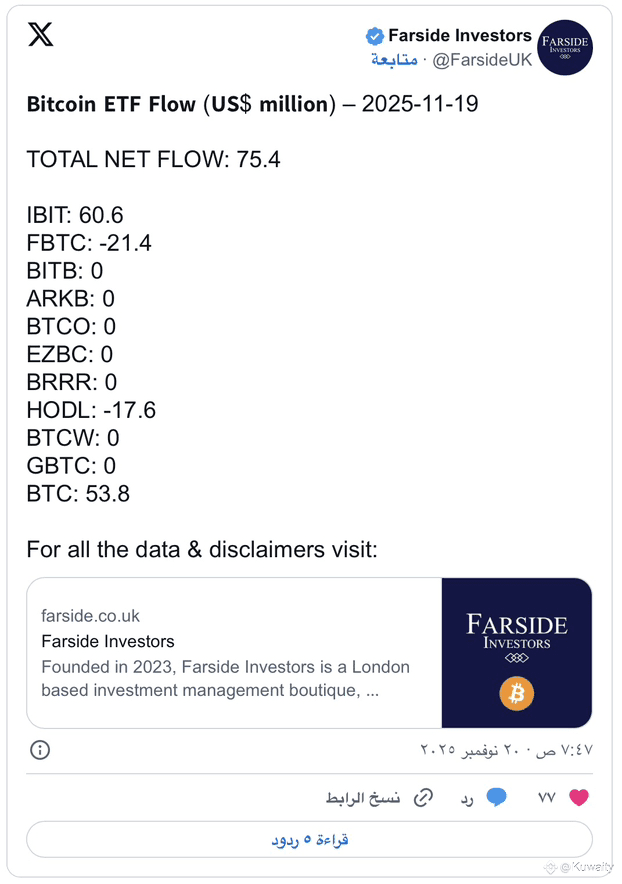The height and width of the screenshot is (884, 622).
Task: Like the post with the heart icon
Action: 579,798
